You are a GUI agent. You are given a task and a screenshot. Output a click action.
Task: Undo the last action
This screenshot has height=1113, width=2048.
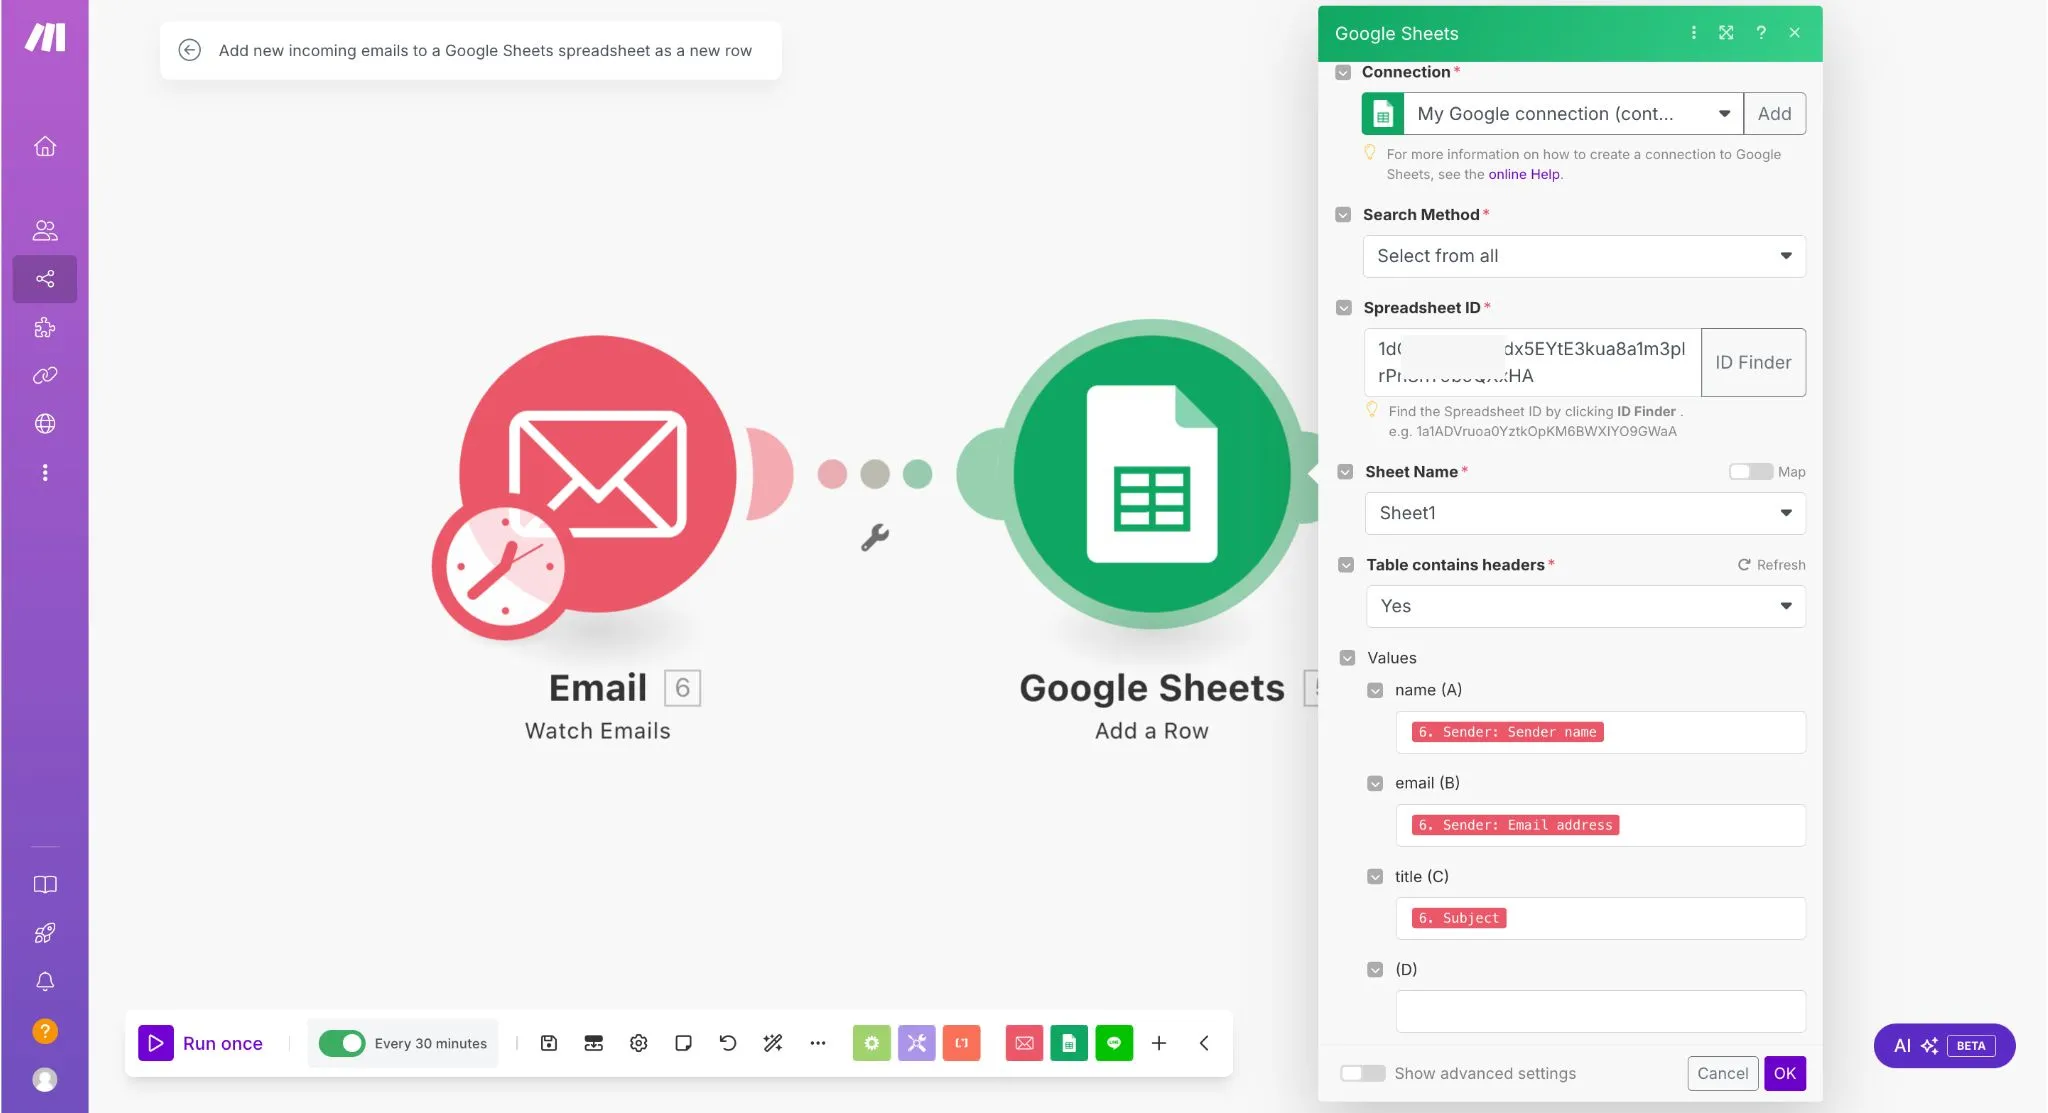click(x=728, y=1043)
